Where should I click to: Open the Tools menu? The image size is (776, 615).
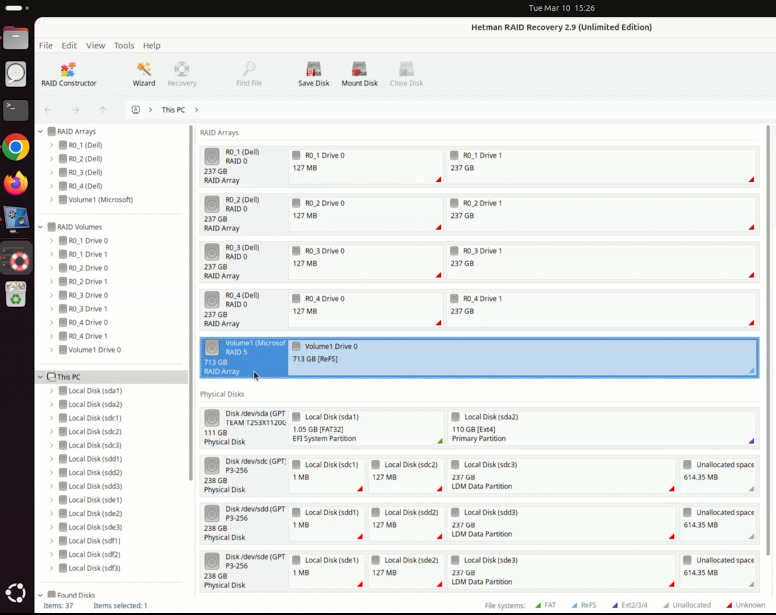click(124, 46)
